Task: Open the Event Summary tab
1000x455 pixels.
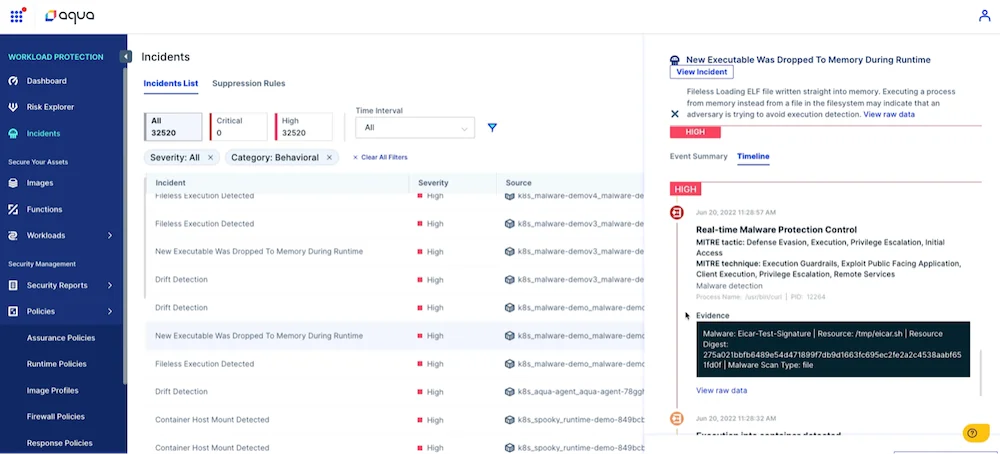Action: click(698, 156)
